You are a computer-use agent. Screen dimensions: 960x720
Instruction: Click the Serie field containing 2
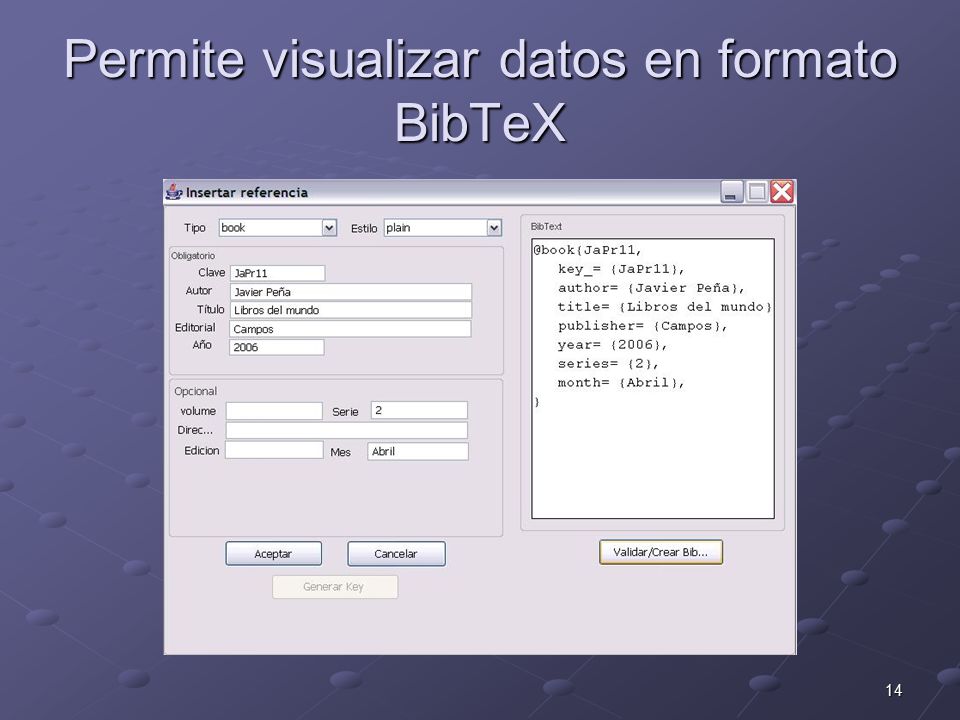(x=419, y=410)
